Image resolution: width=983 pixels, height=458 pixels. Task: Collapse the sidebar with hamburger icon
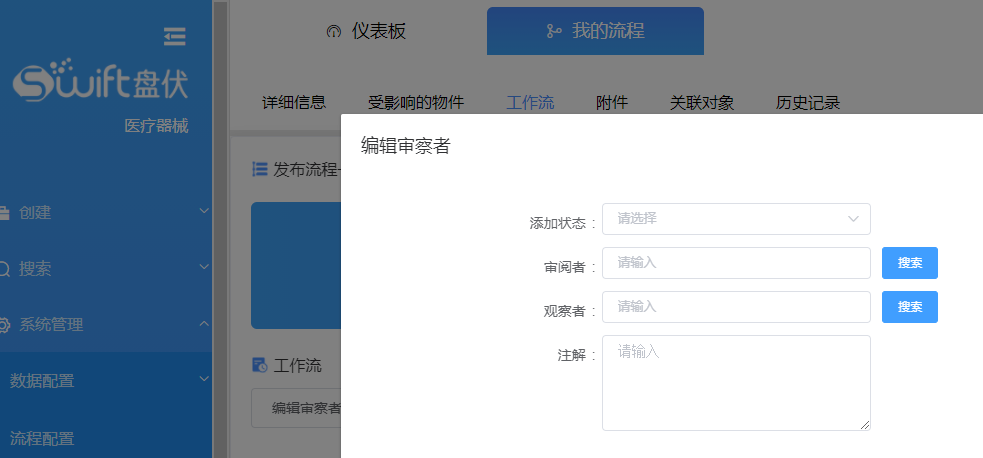[175, 36]
